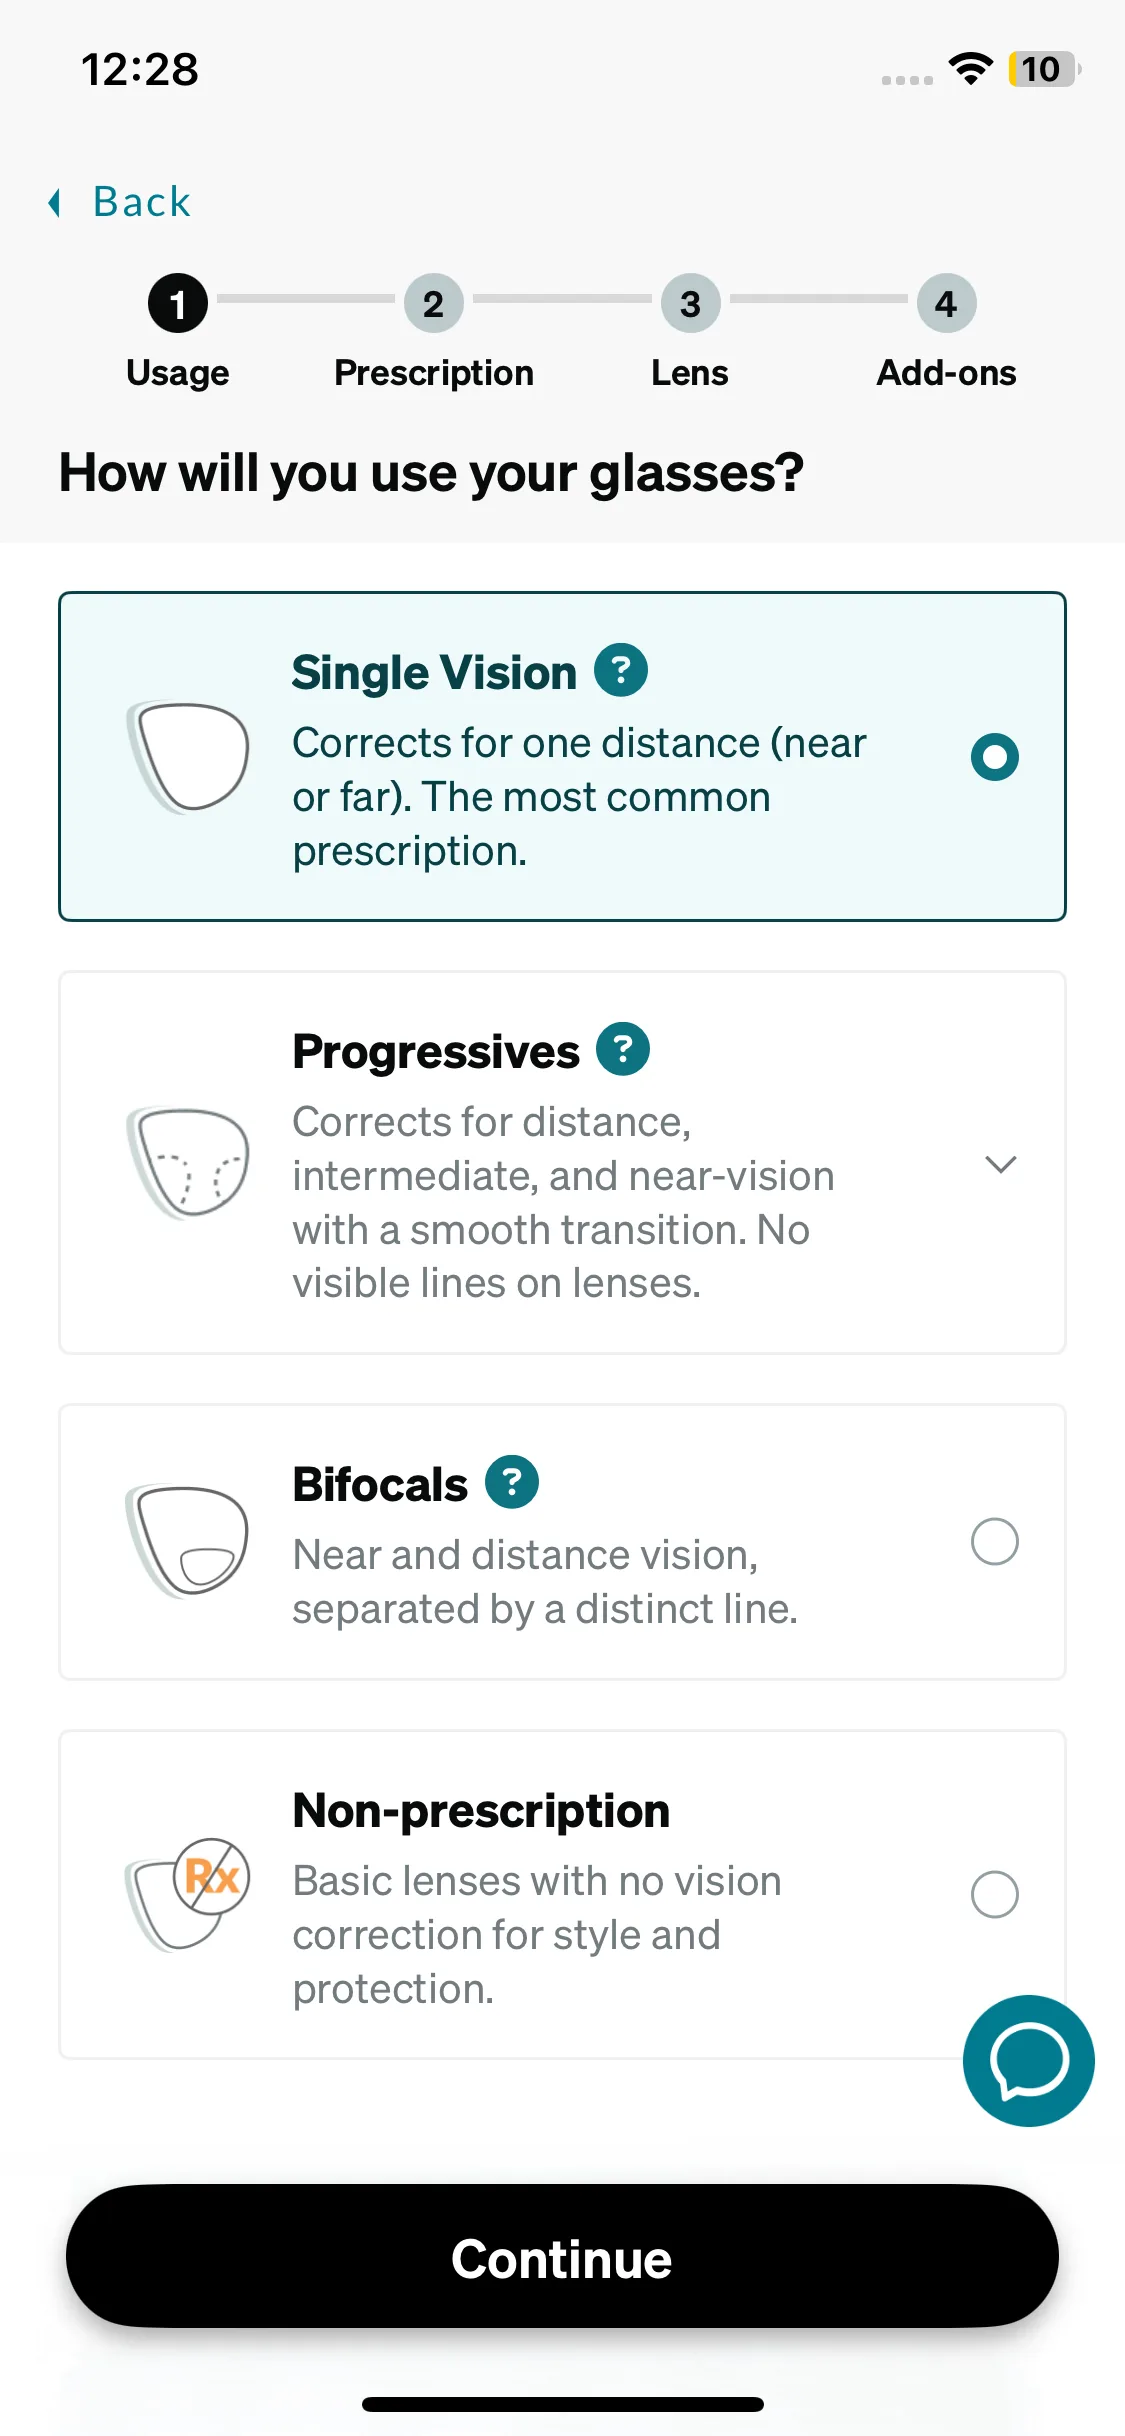This screenshot has width=1125, height=2436.
Task: Jump to step 3 Lens
Action: (x=690, y=304)
